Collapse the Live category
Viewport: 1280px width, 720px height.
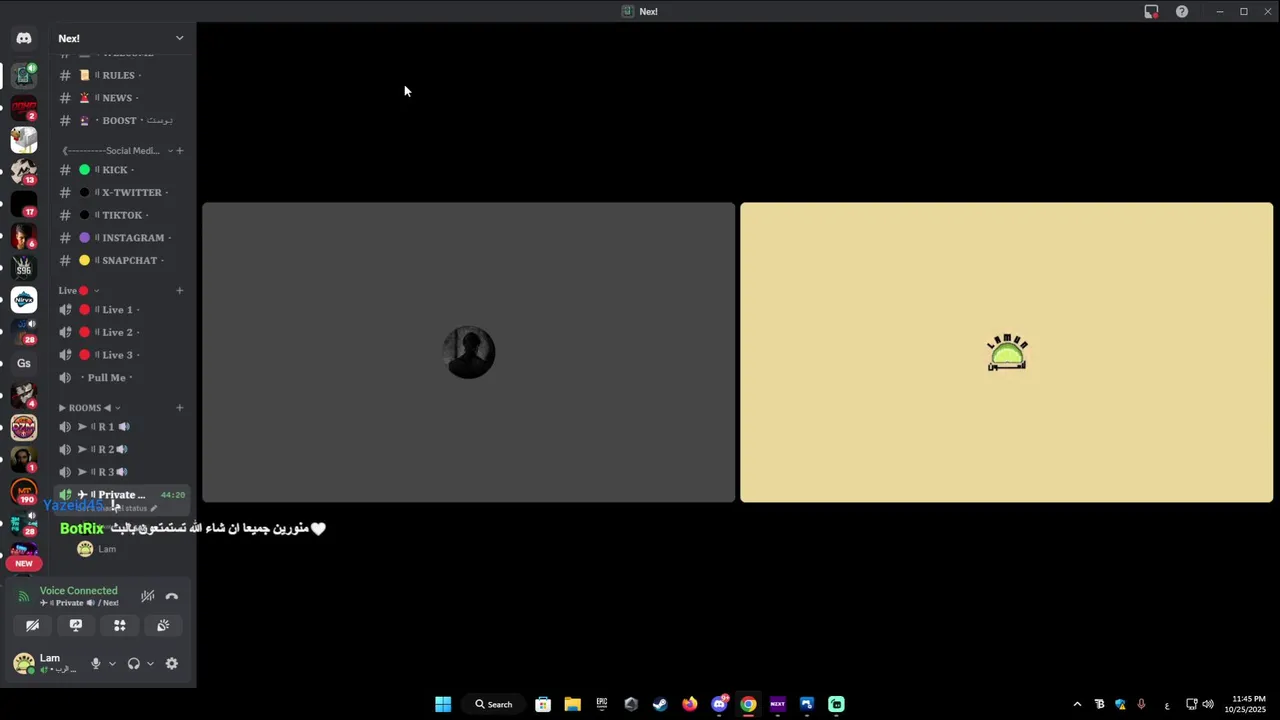(x=79, y=290)
